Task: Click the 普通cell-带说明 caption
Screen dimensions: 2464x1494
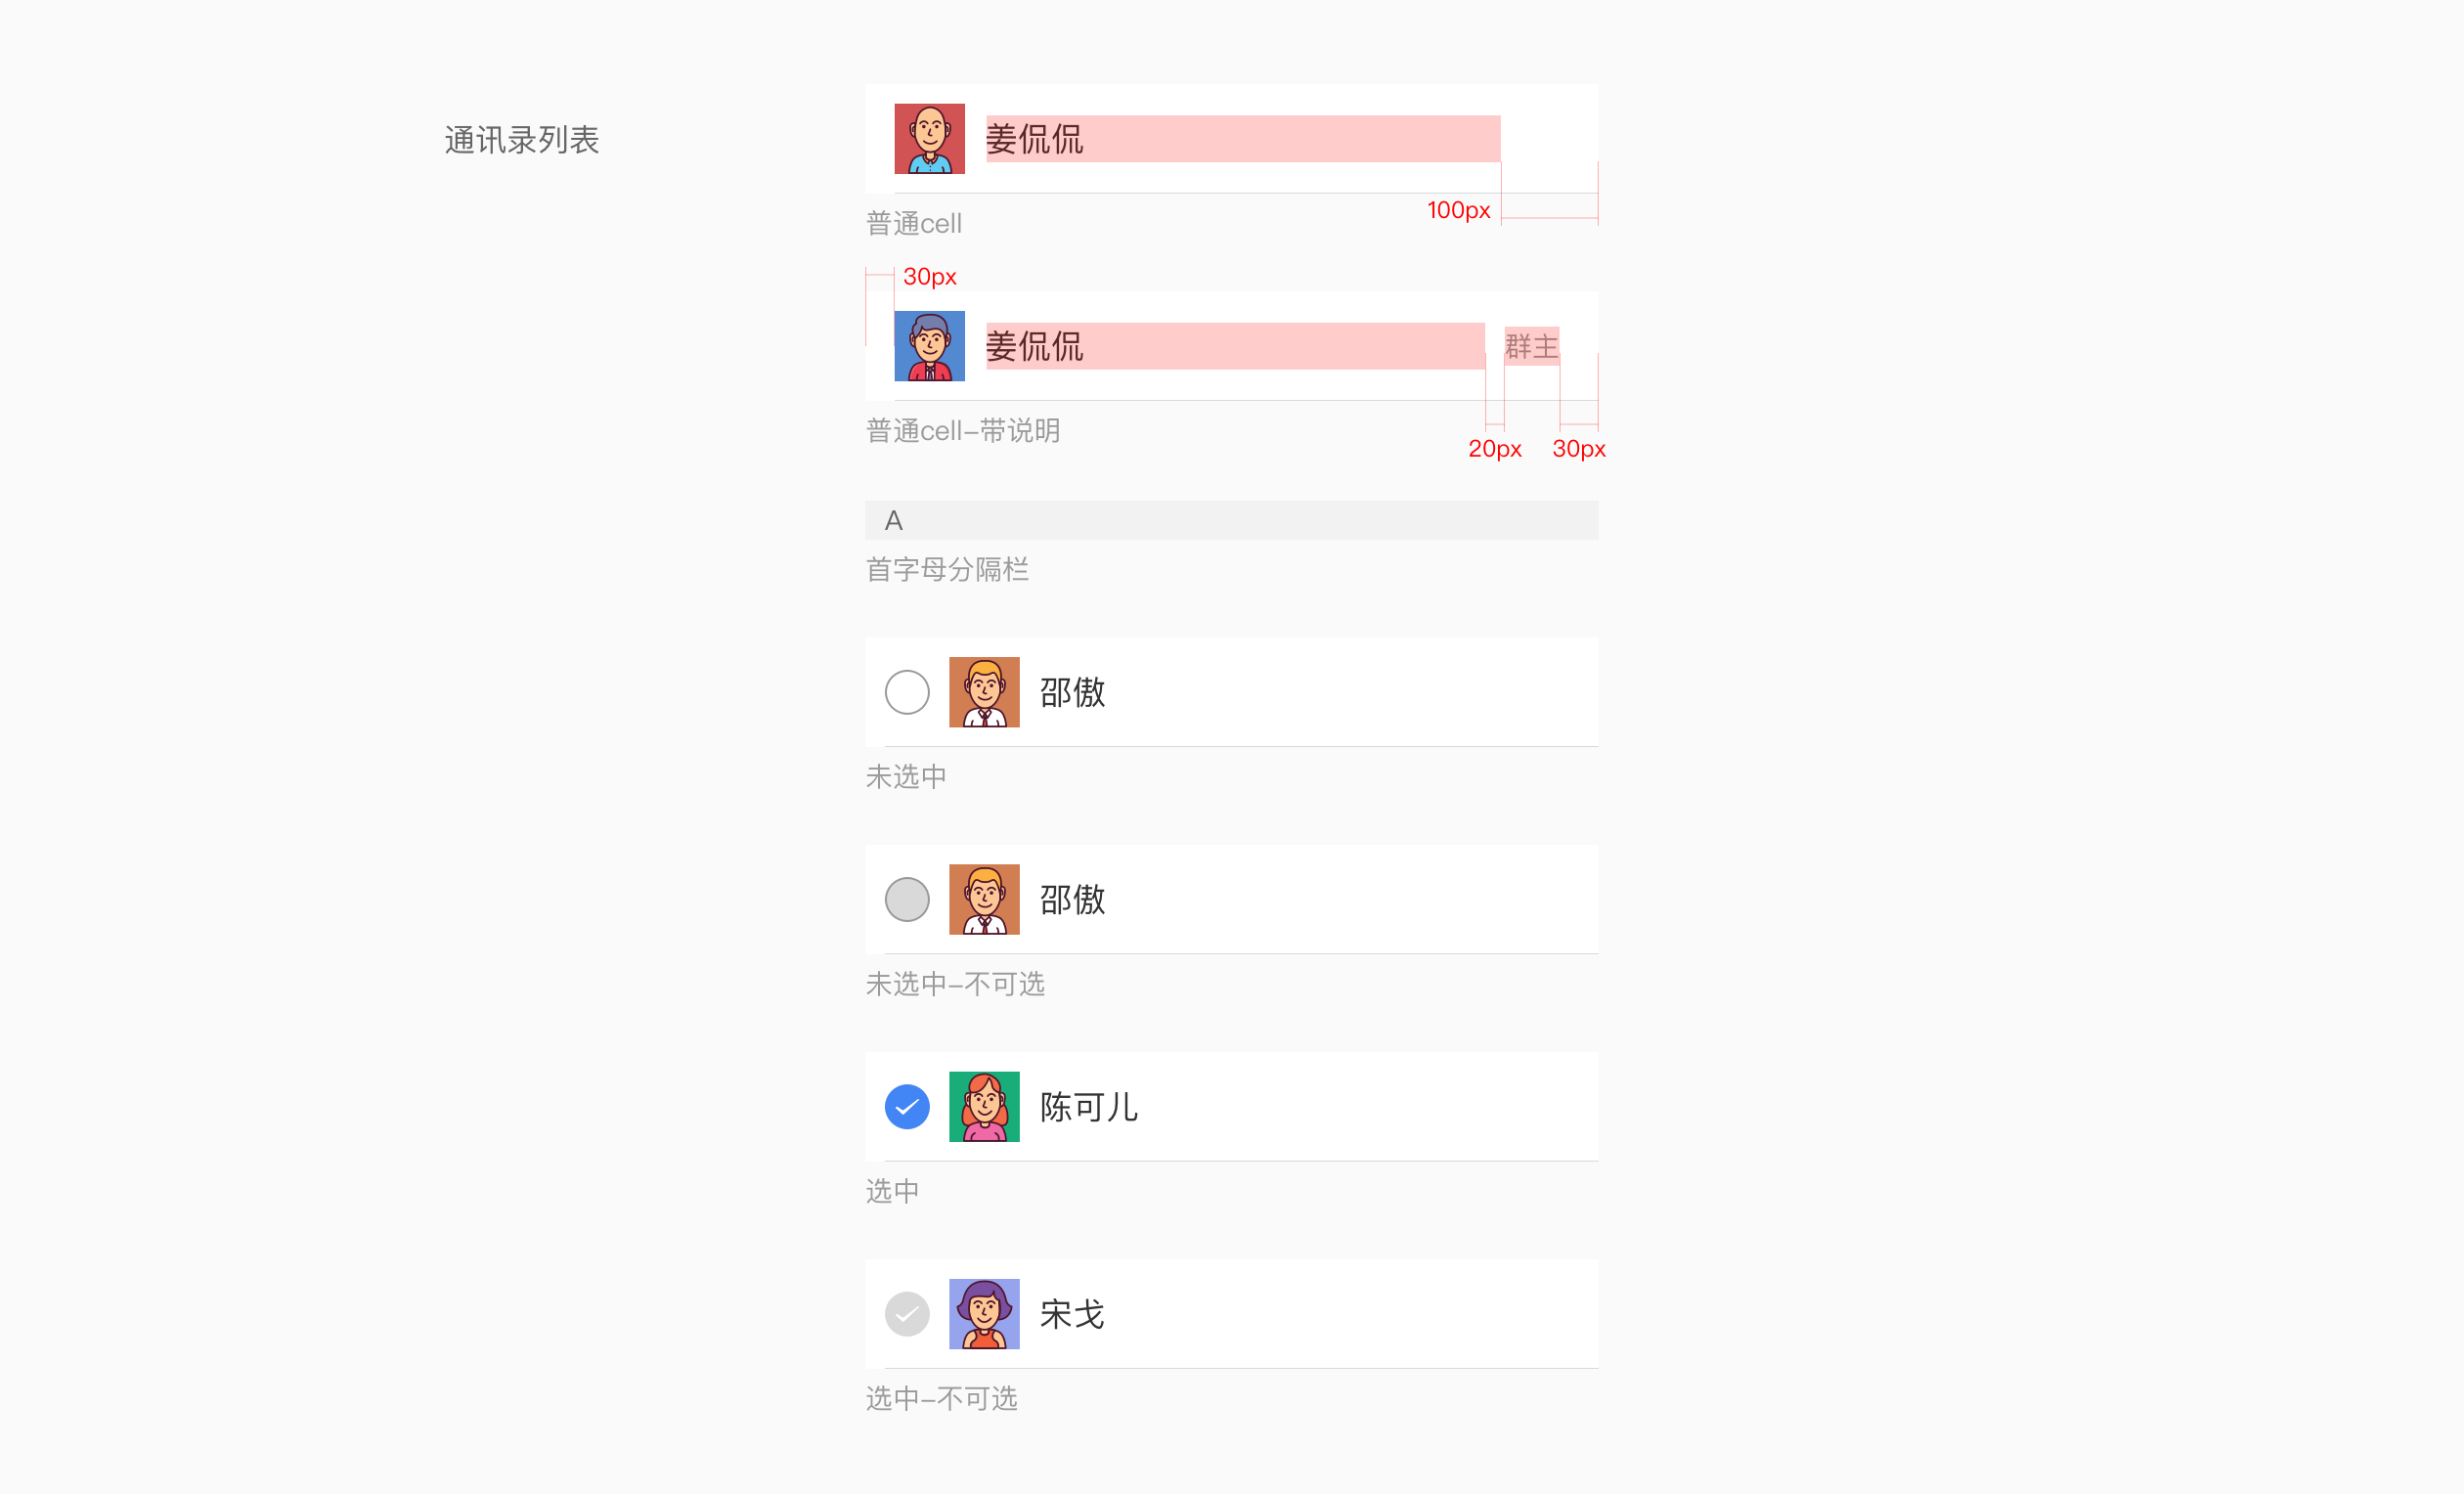Action: [x=963, y=431]
